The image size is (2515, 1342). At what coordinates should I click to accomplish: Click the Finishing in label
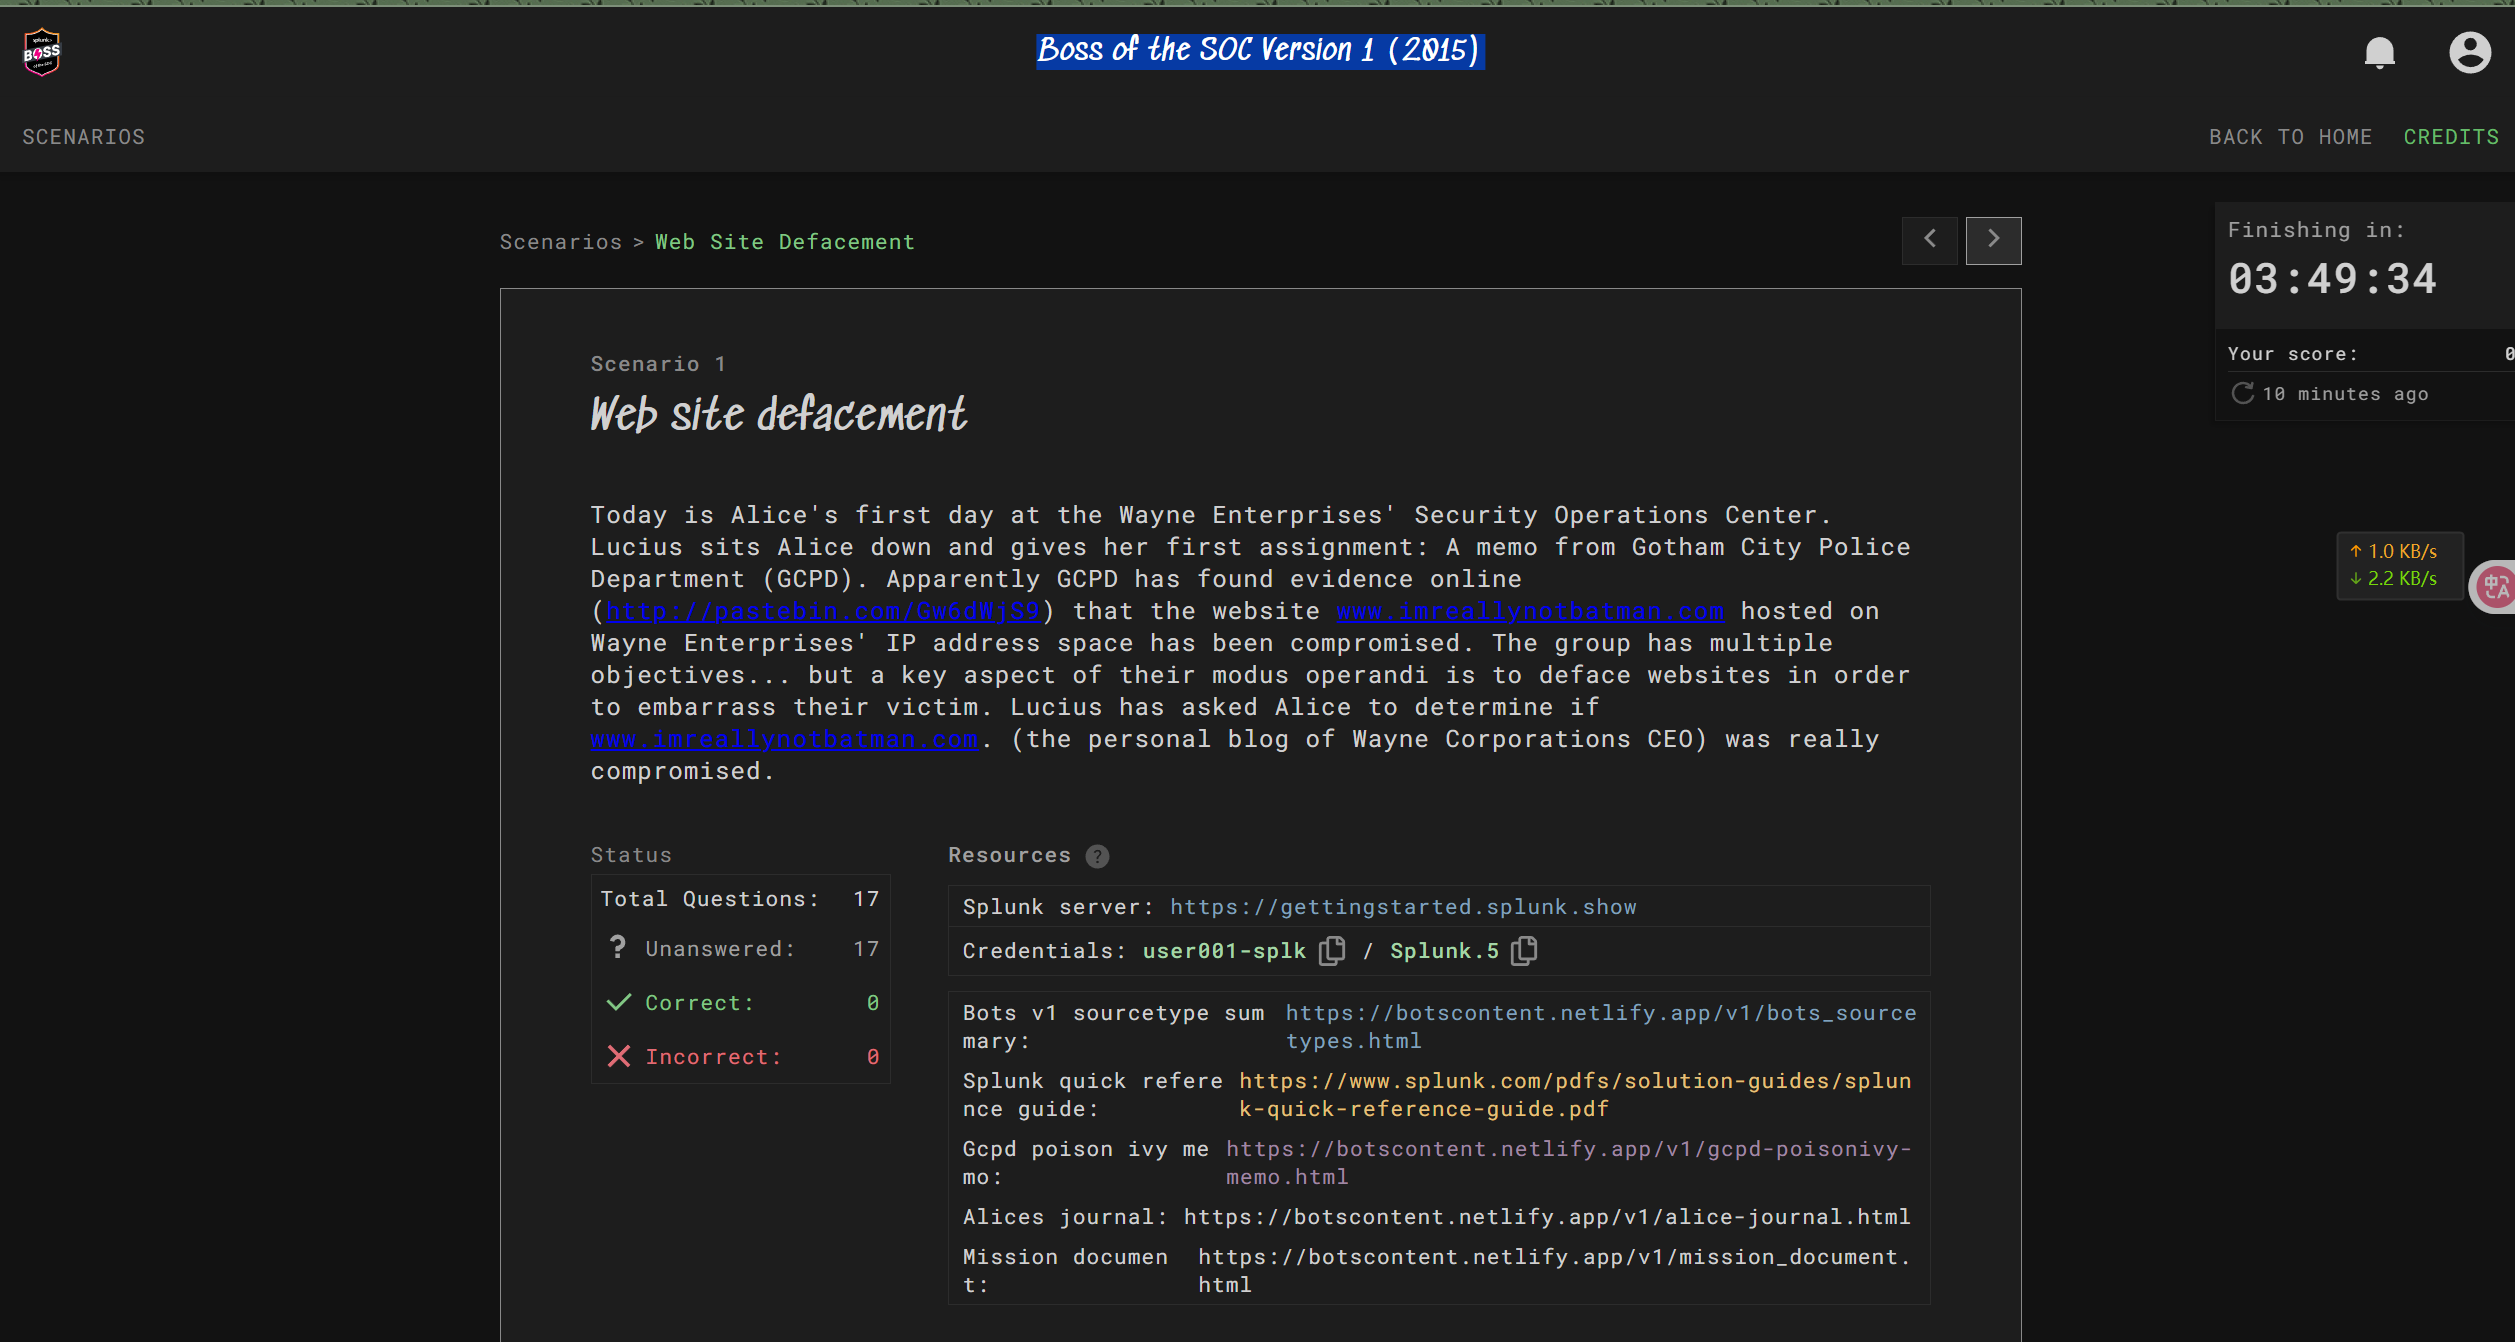click(2316, 230)
